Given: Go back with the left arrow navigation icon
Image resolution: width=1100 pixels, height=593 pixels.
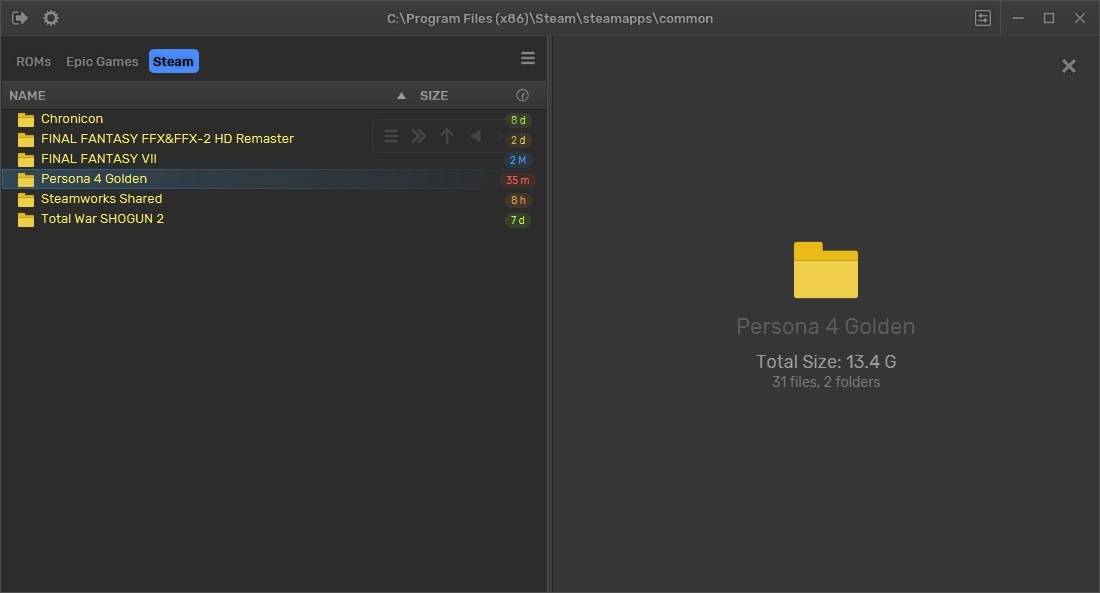Looking at the screenshot, I should click(475, 136).
